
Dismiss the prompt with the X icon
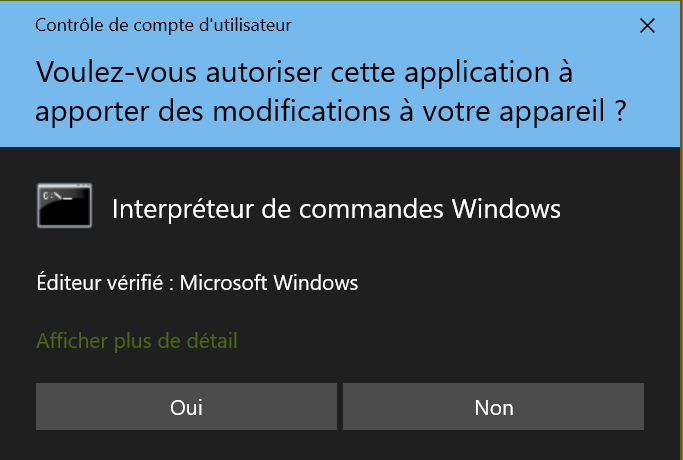[647, 26]
